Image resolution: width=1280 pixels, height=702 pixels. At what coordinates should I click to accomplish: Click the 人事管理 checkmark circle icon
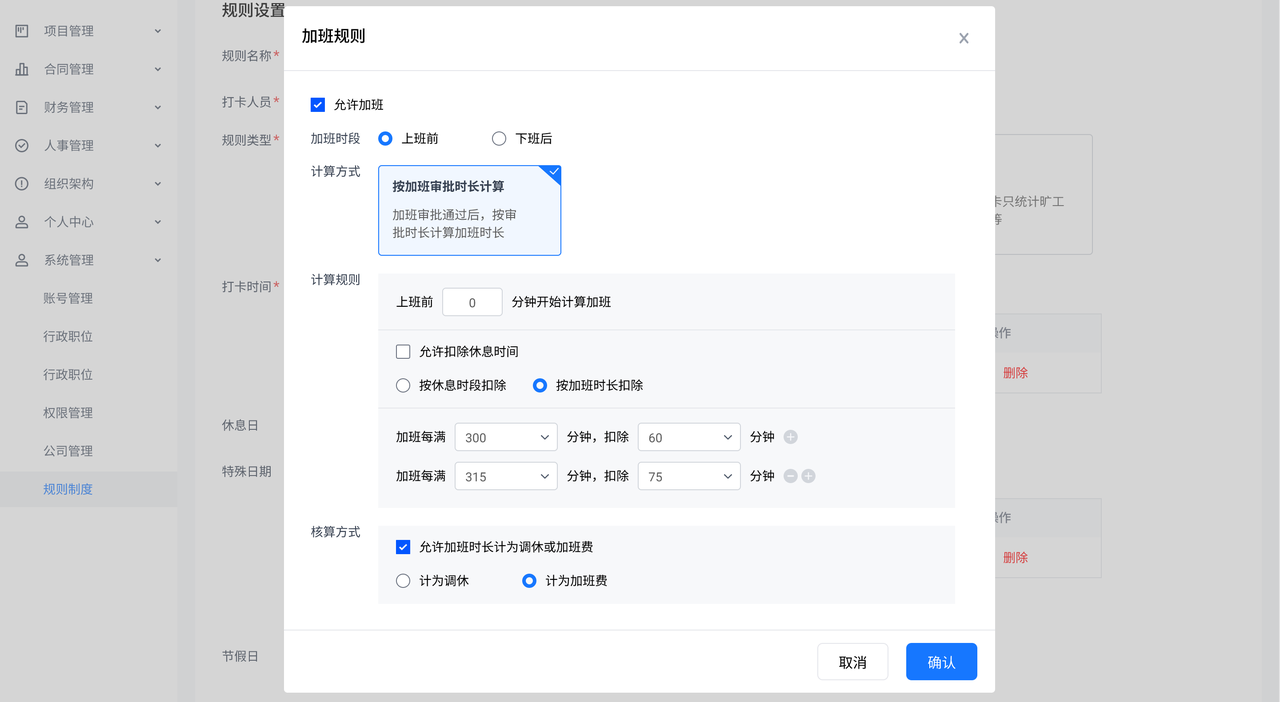[x=22, y=146]
